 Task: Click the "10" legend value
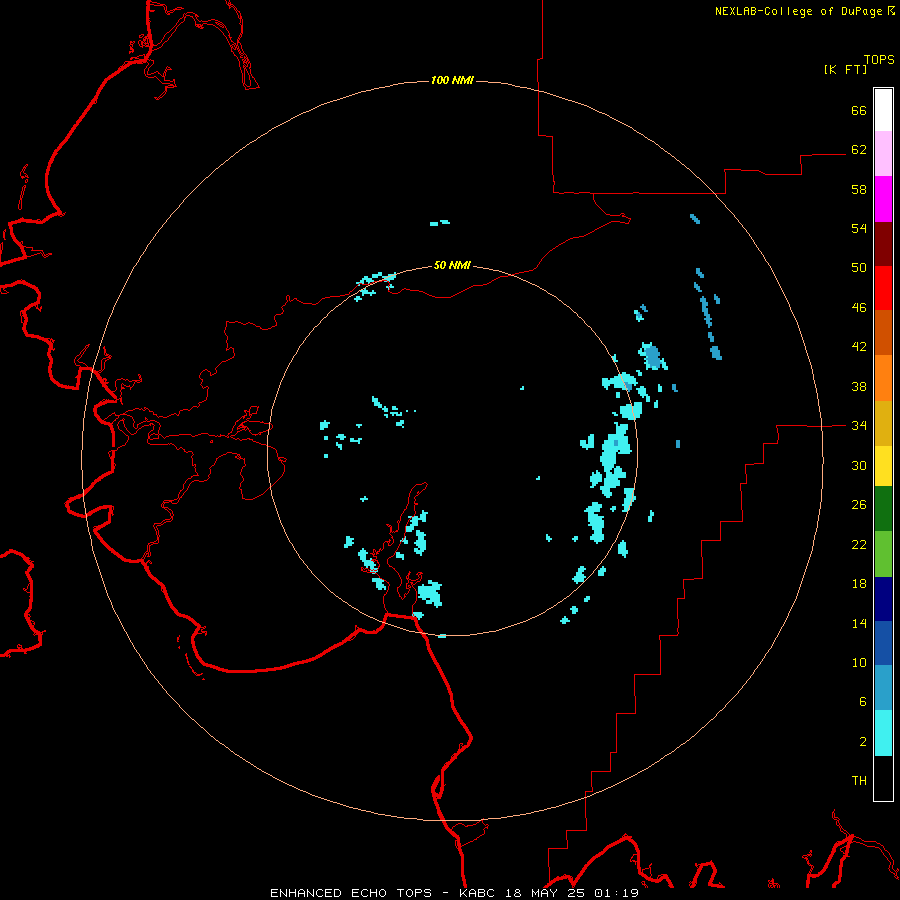click(859, 663)
